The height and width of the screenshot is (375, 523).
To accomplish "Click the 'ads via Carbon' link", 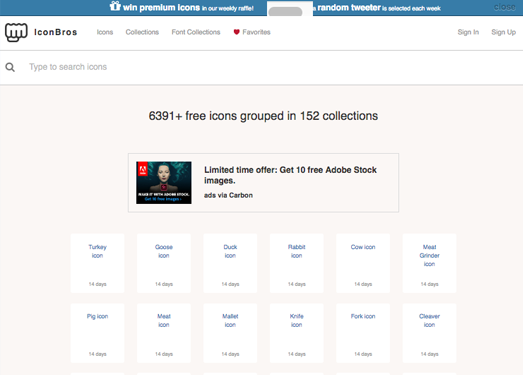I will pyautogui.click(x=228, y=195).
